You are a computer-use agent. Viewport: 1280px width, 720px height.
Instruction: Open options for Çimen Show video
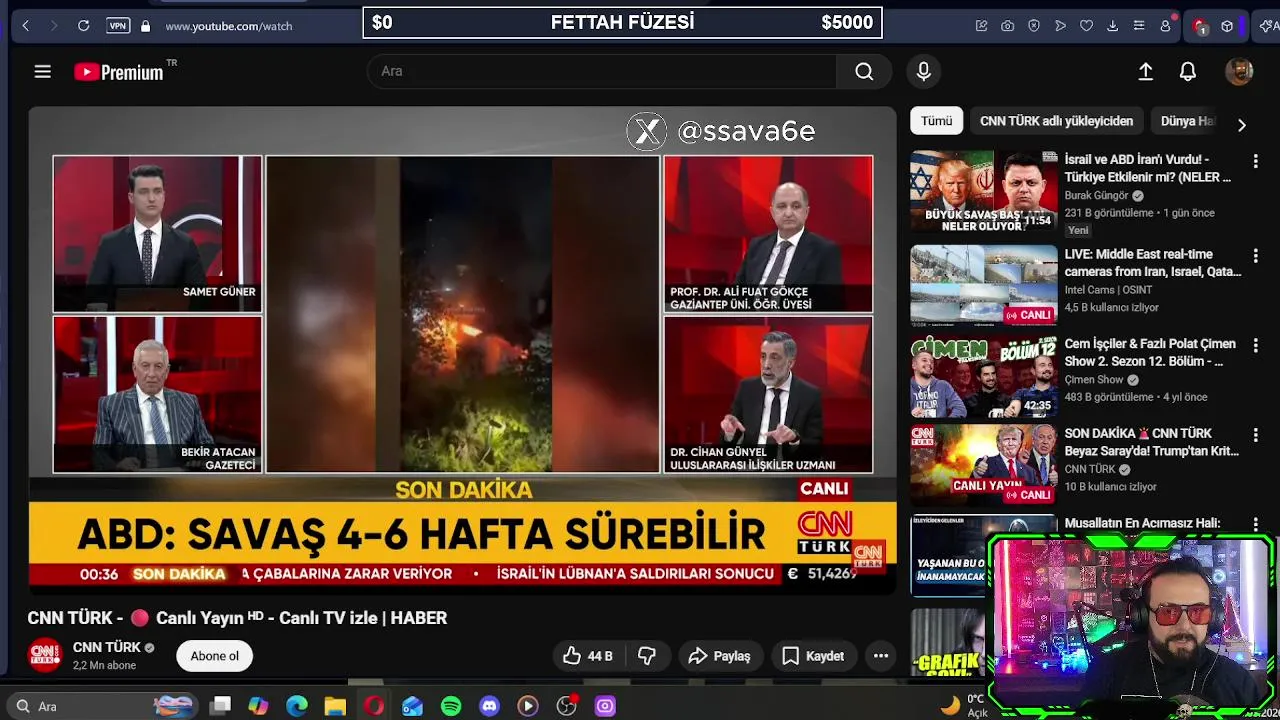pos(1256,346)
